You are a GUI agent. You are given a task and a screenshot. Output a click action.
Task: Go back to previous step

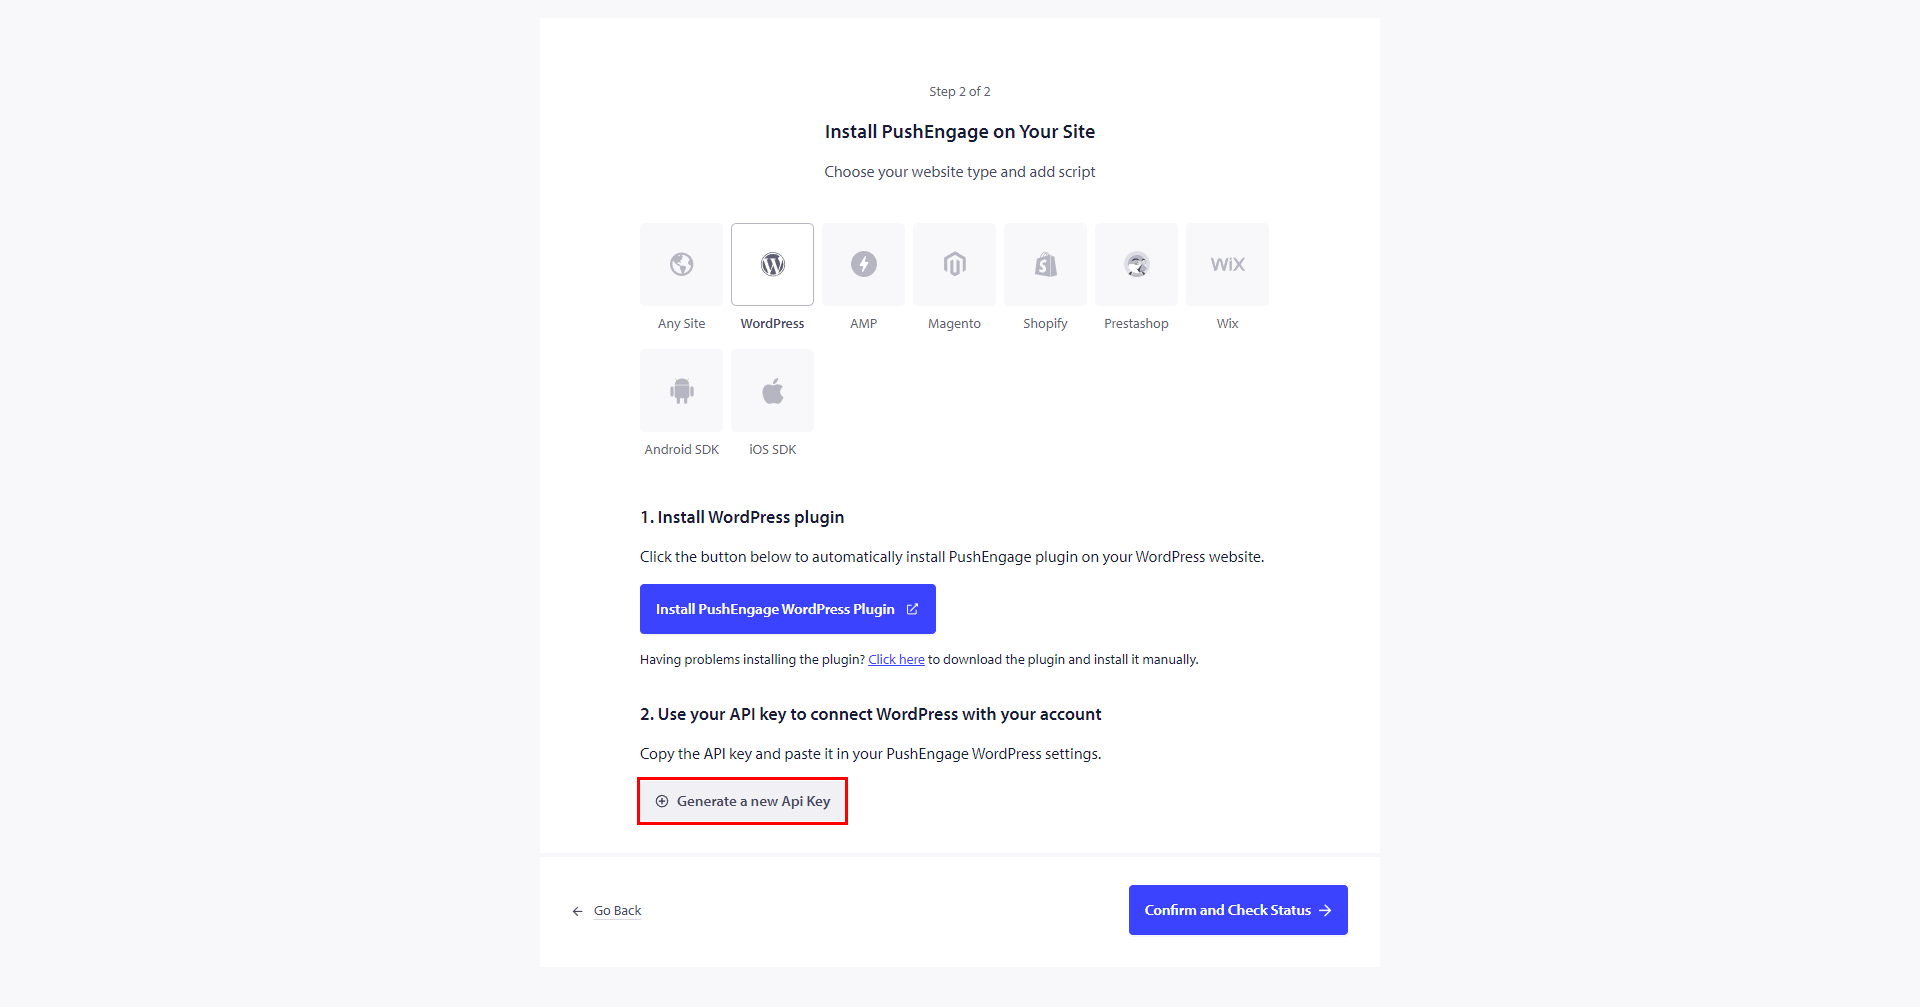coord(617,911)
